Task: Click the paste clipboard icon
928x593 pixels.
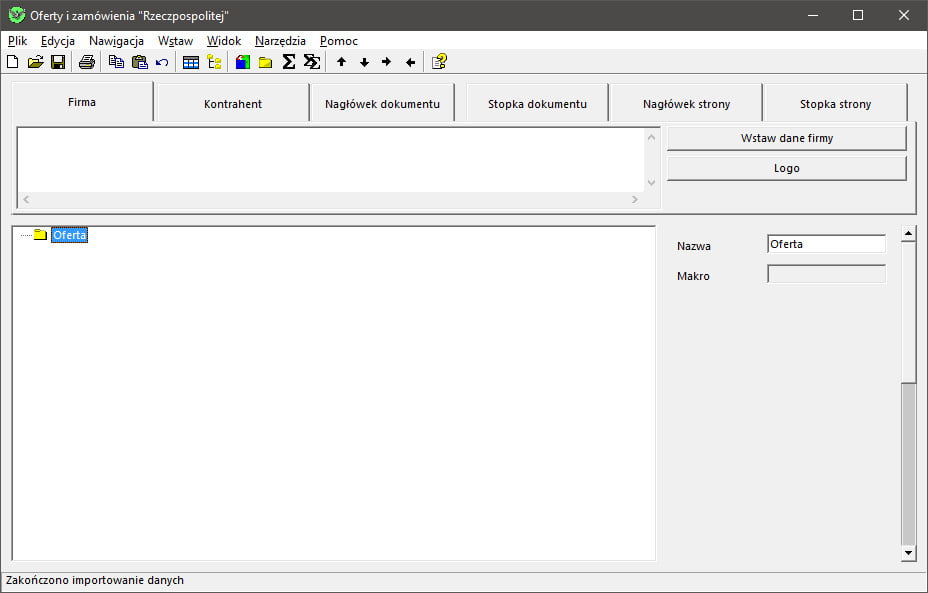Action: (140, 62)
